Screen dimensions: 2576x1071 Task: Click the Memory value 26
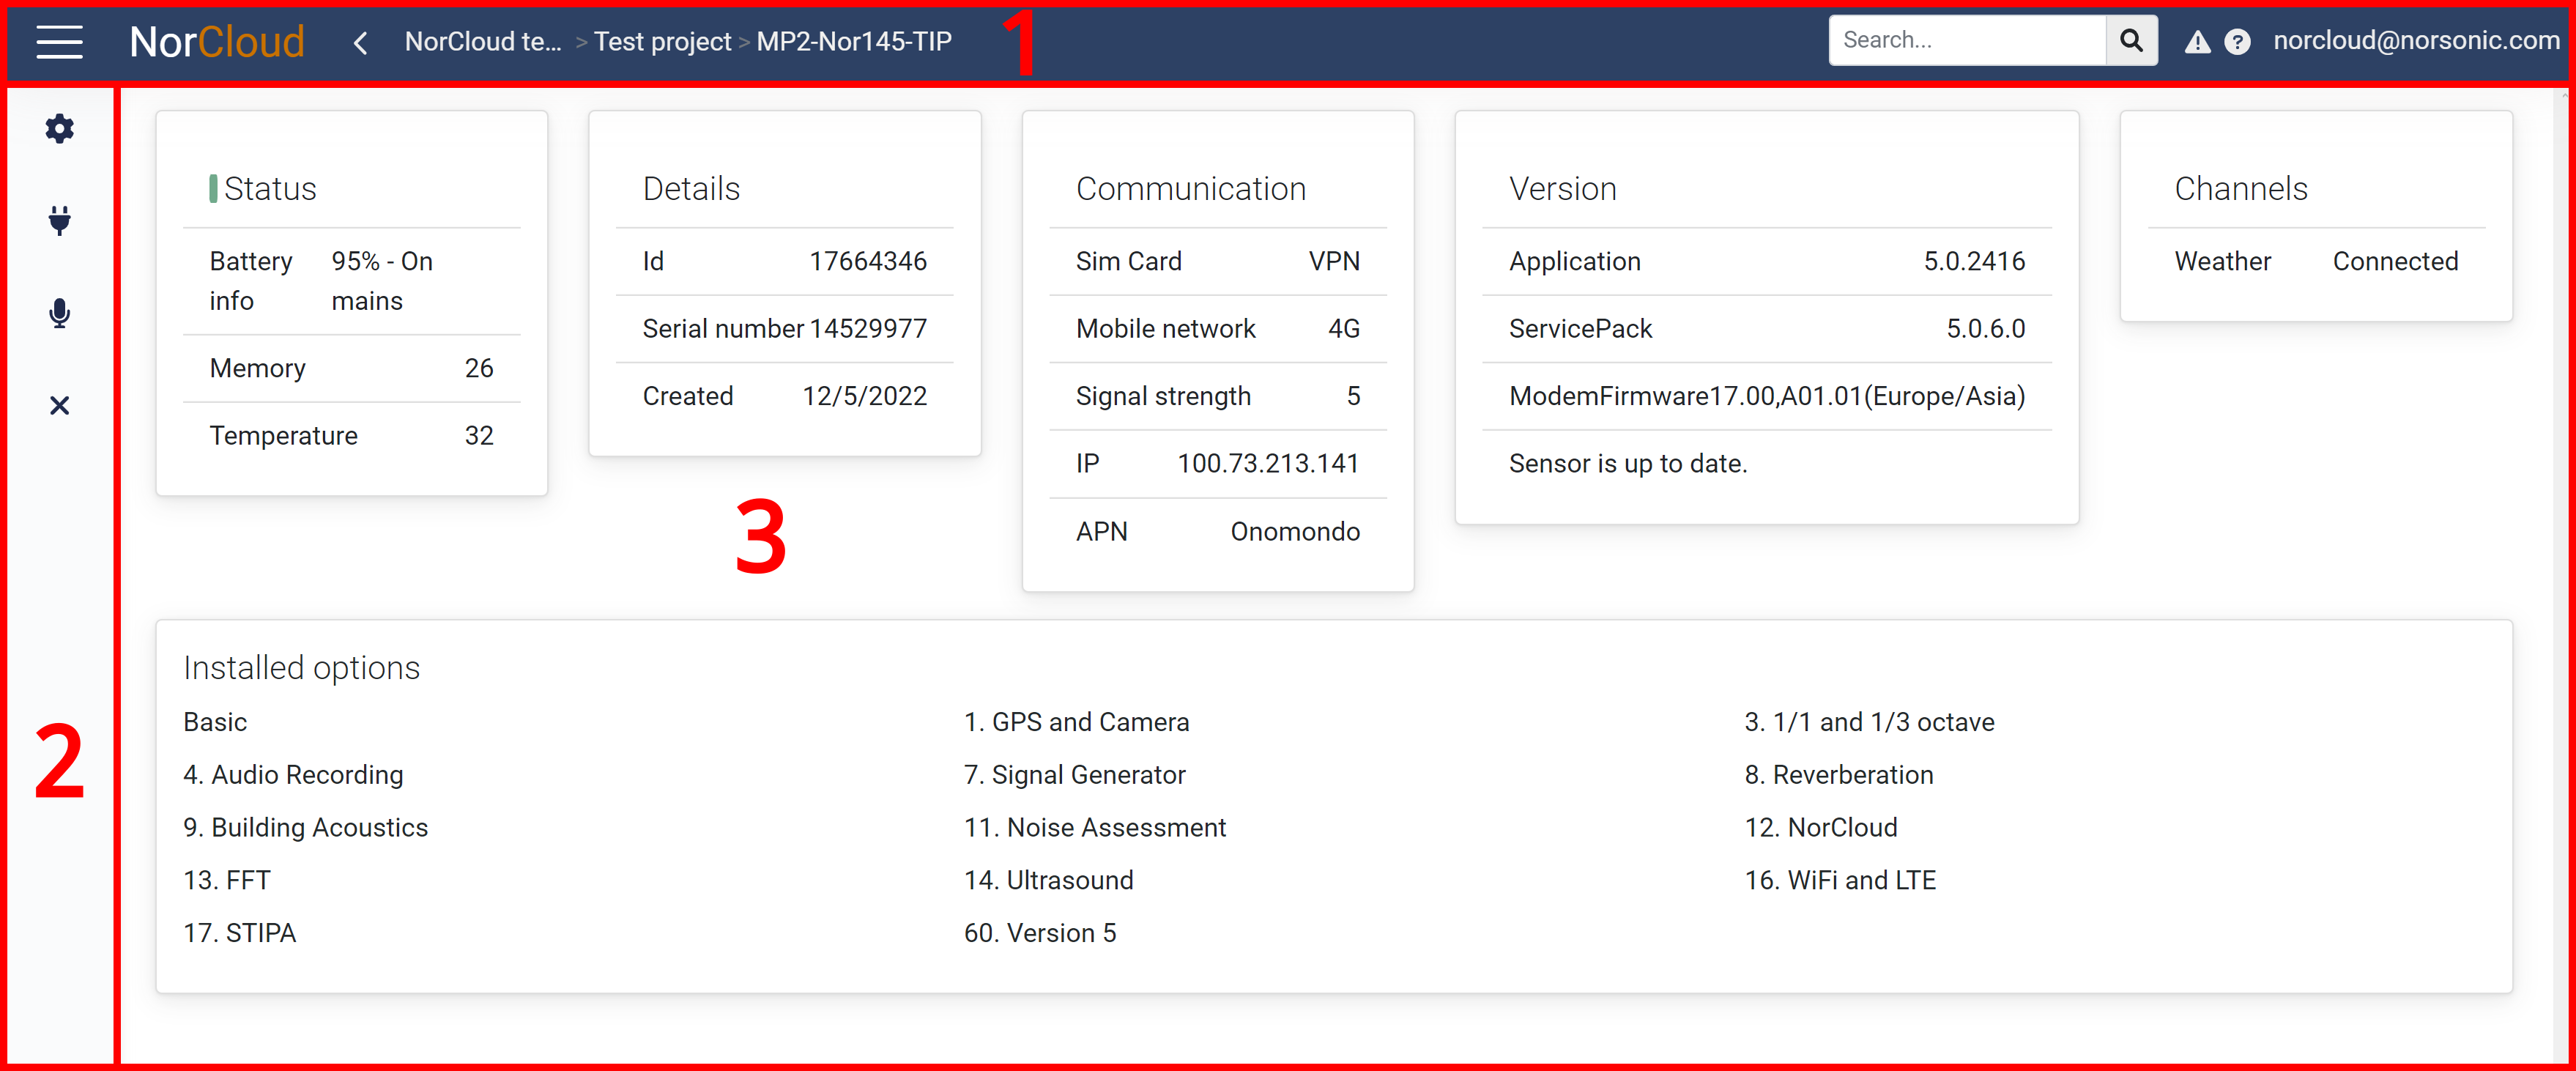click(479, 368)
